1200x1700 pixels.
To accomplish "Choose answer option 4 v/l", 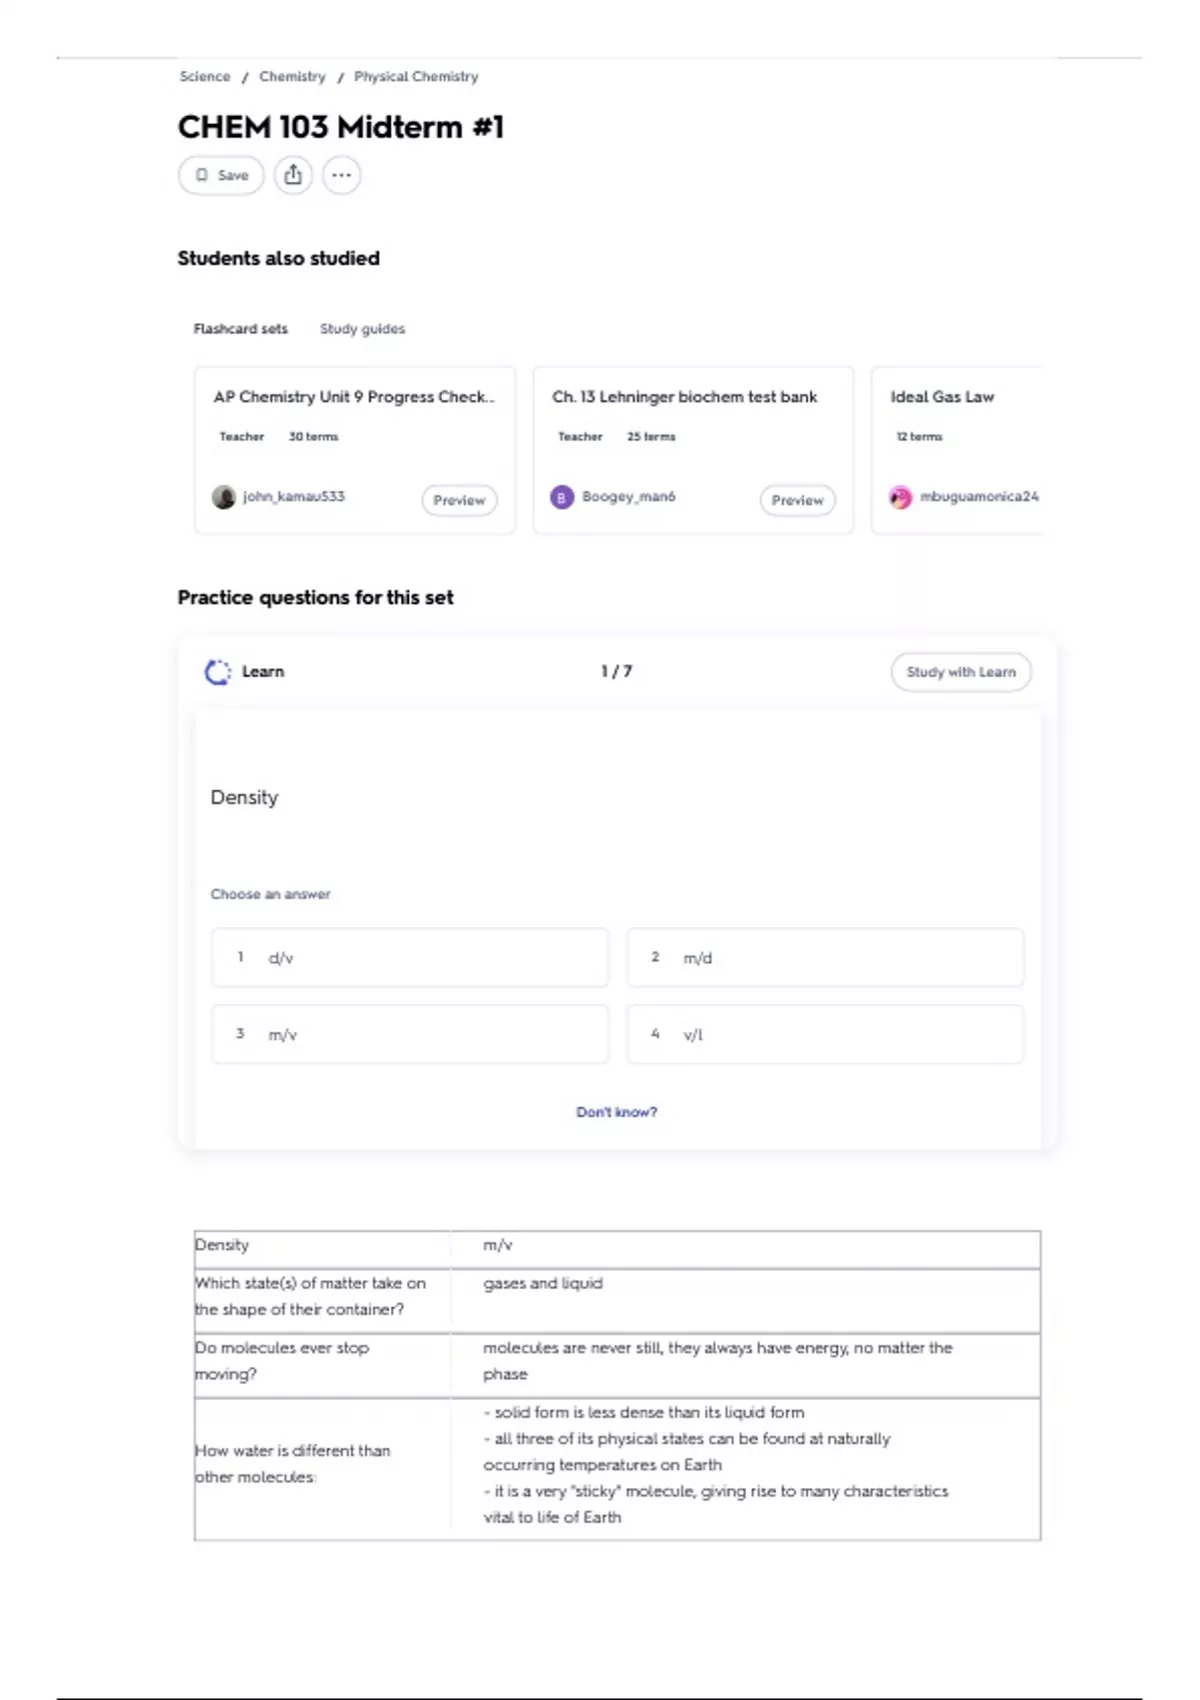I will pyautogui.click(x=825, y=1034).
